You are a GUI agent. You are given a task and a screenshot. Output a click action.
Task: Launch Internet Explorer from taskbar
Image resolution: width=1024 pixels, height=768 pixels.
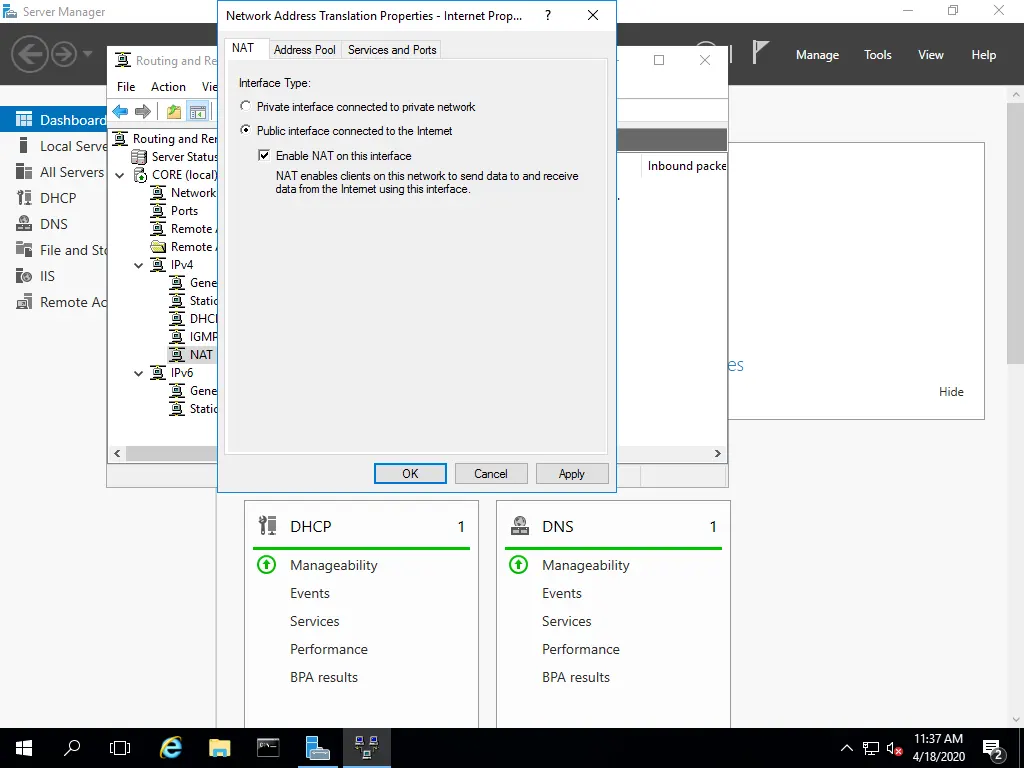point(171,748)
